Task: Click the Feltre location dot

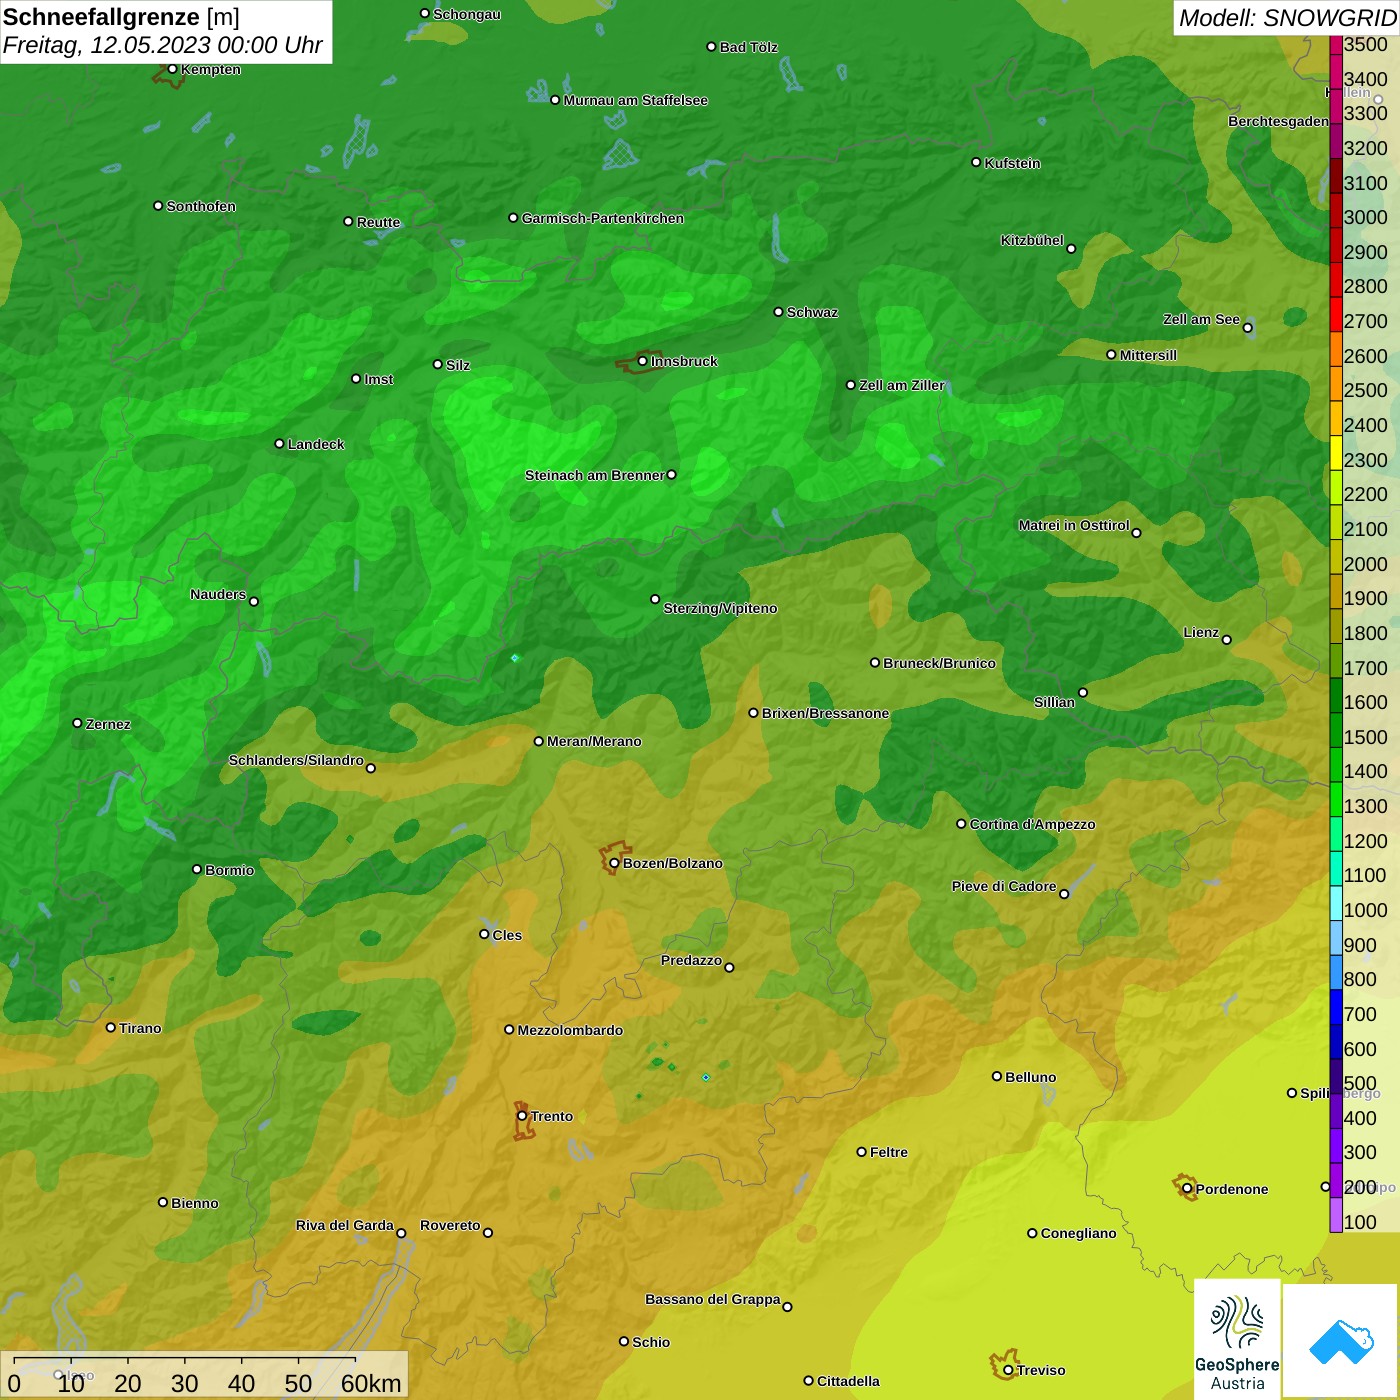Action: 861,1151
